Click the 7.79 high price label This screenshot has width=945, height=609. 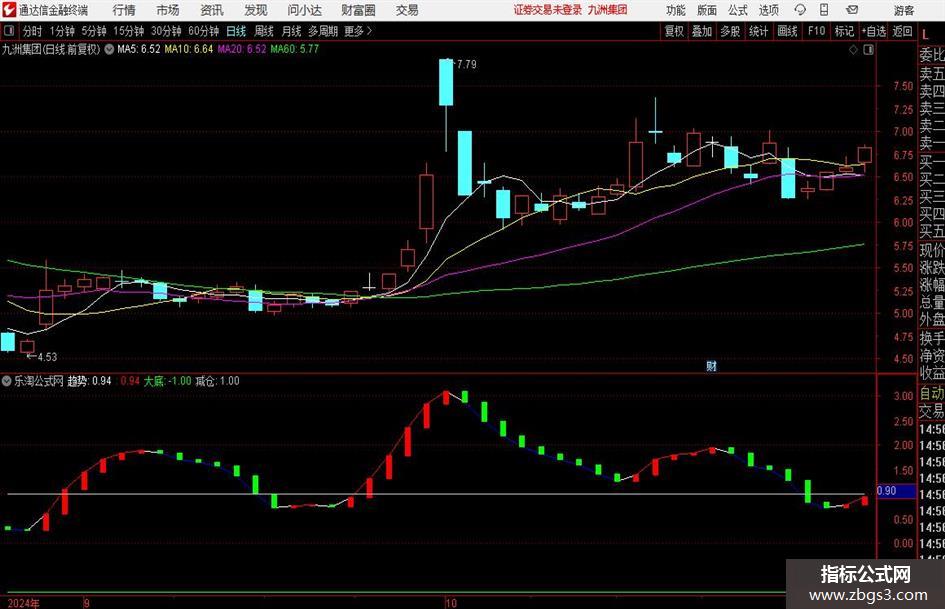466,64
